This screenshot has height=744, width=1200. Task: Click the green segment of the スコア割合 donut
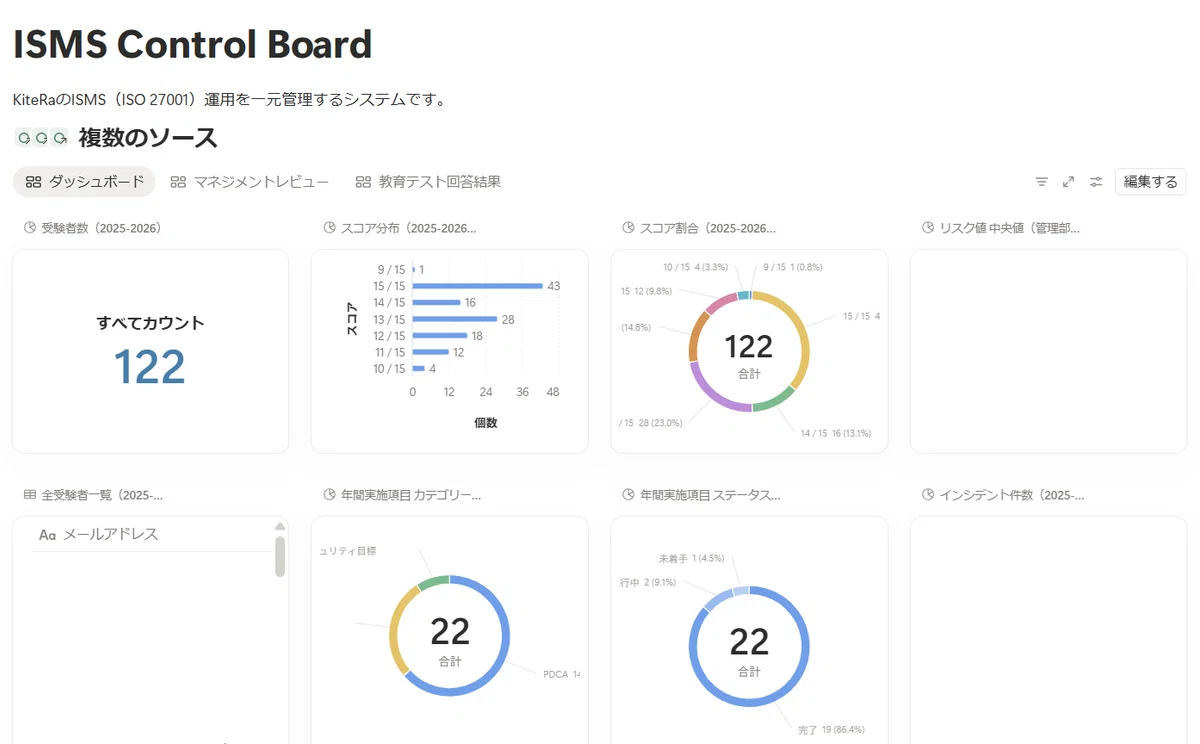pyautogui.click(x=775, y=402)
